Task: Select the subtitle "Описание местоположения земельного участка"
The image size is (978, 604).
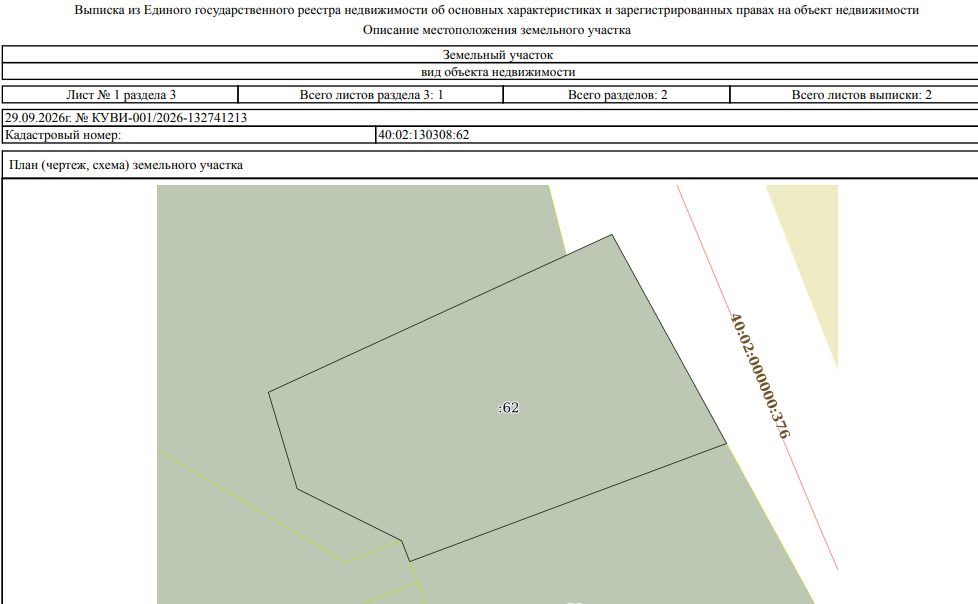Action: pyautogui.click(x=496, y=30)
